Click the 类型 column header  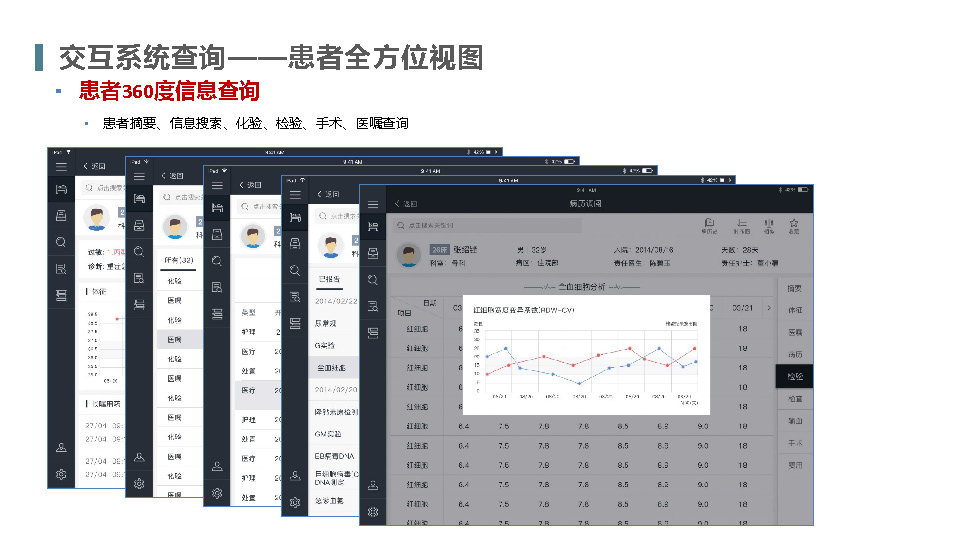(x=248, y=312)
